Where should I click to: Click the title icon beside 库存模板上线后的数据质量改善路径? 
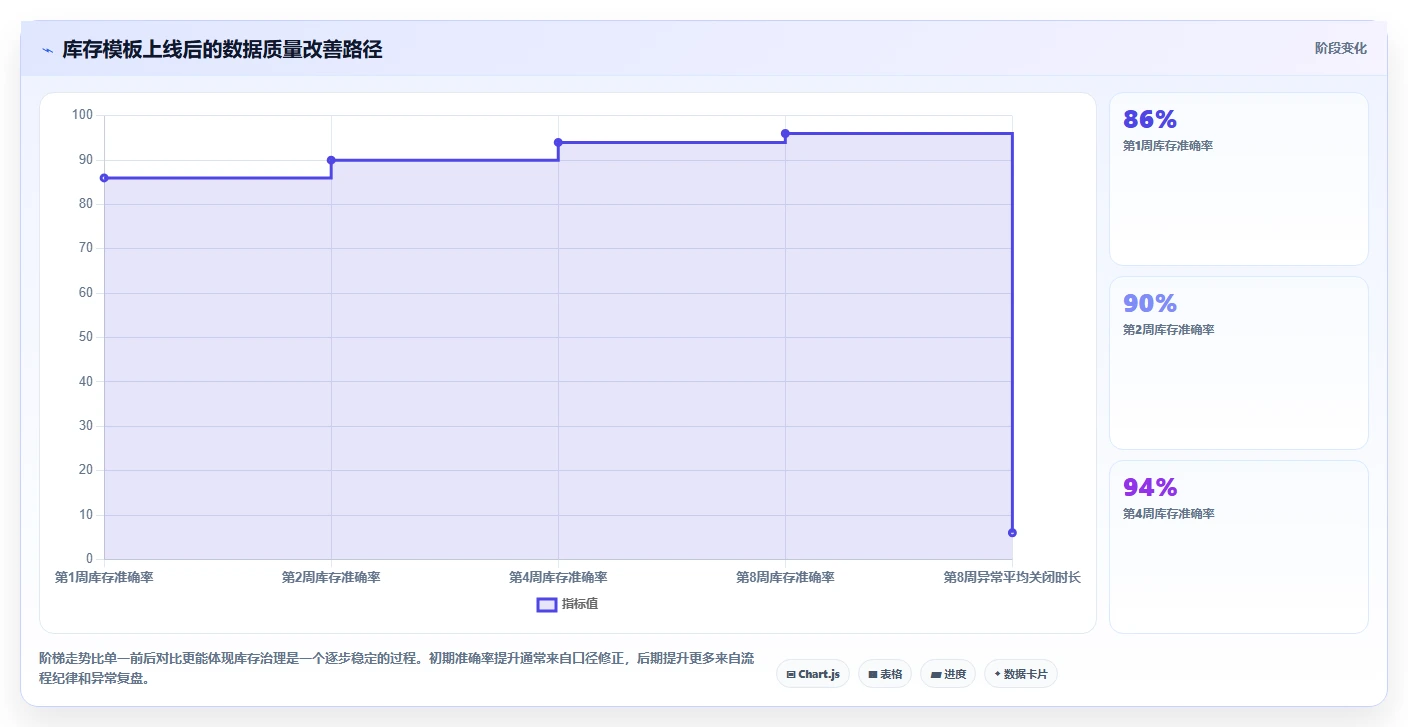pos(47,50)
